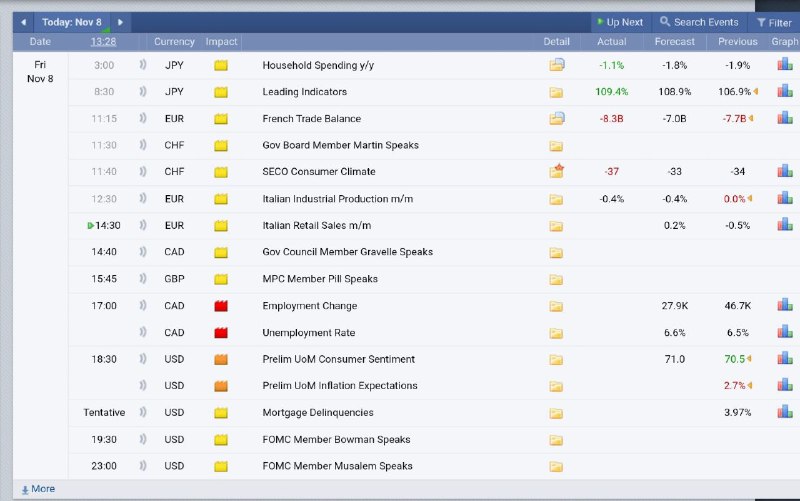800x501 pixels.
Task: Open the Filter options
Action: click(x=774, y=22)
